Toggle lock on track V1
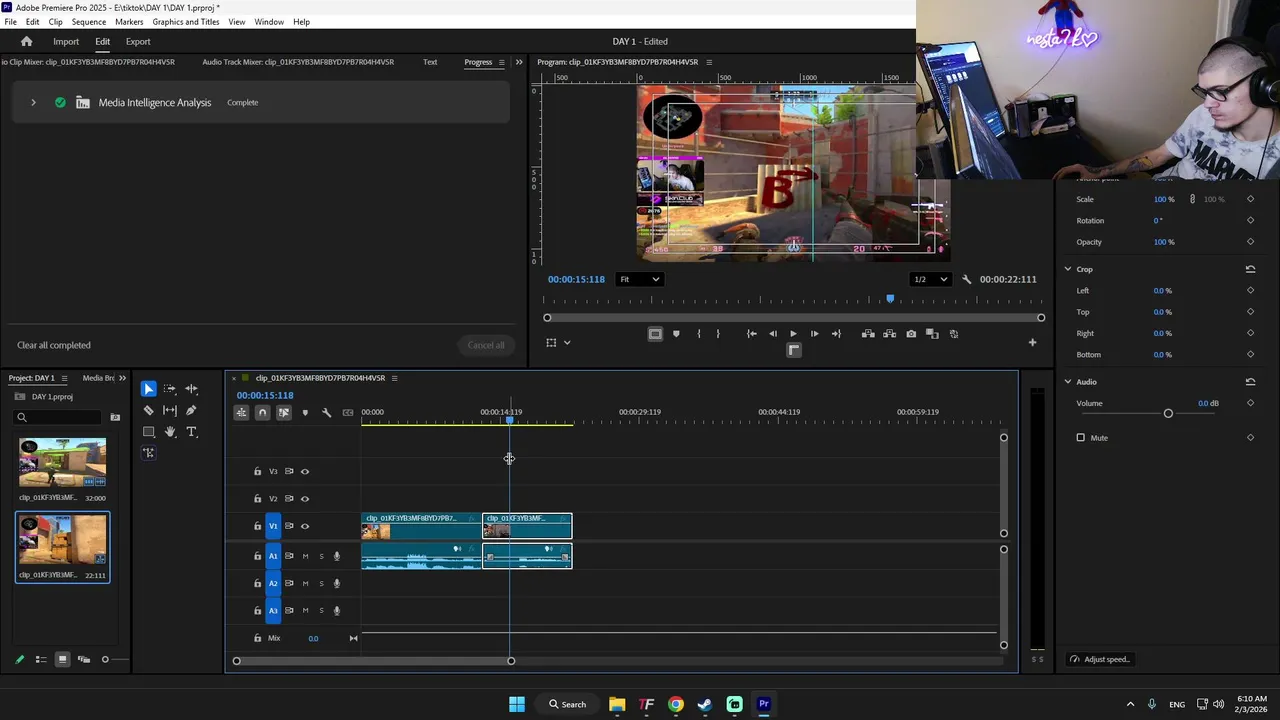The height and width of the screenshot is (720, 1280). coord(257,526)
